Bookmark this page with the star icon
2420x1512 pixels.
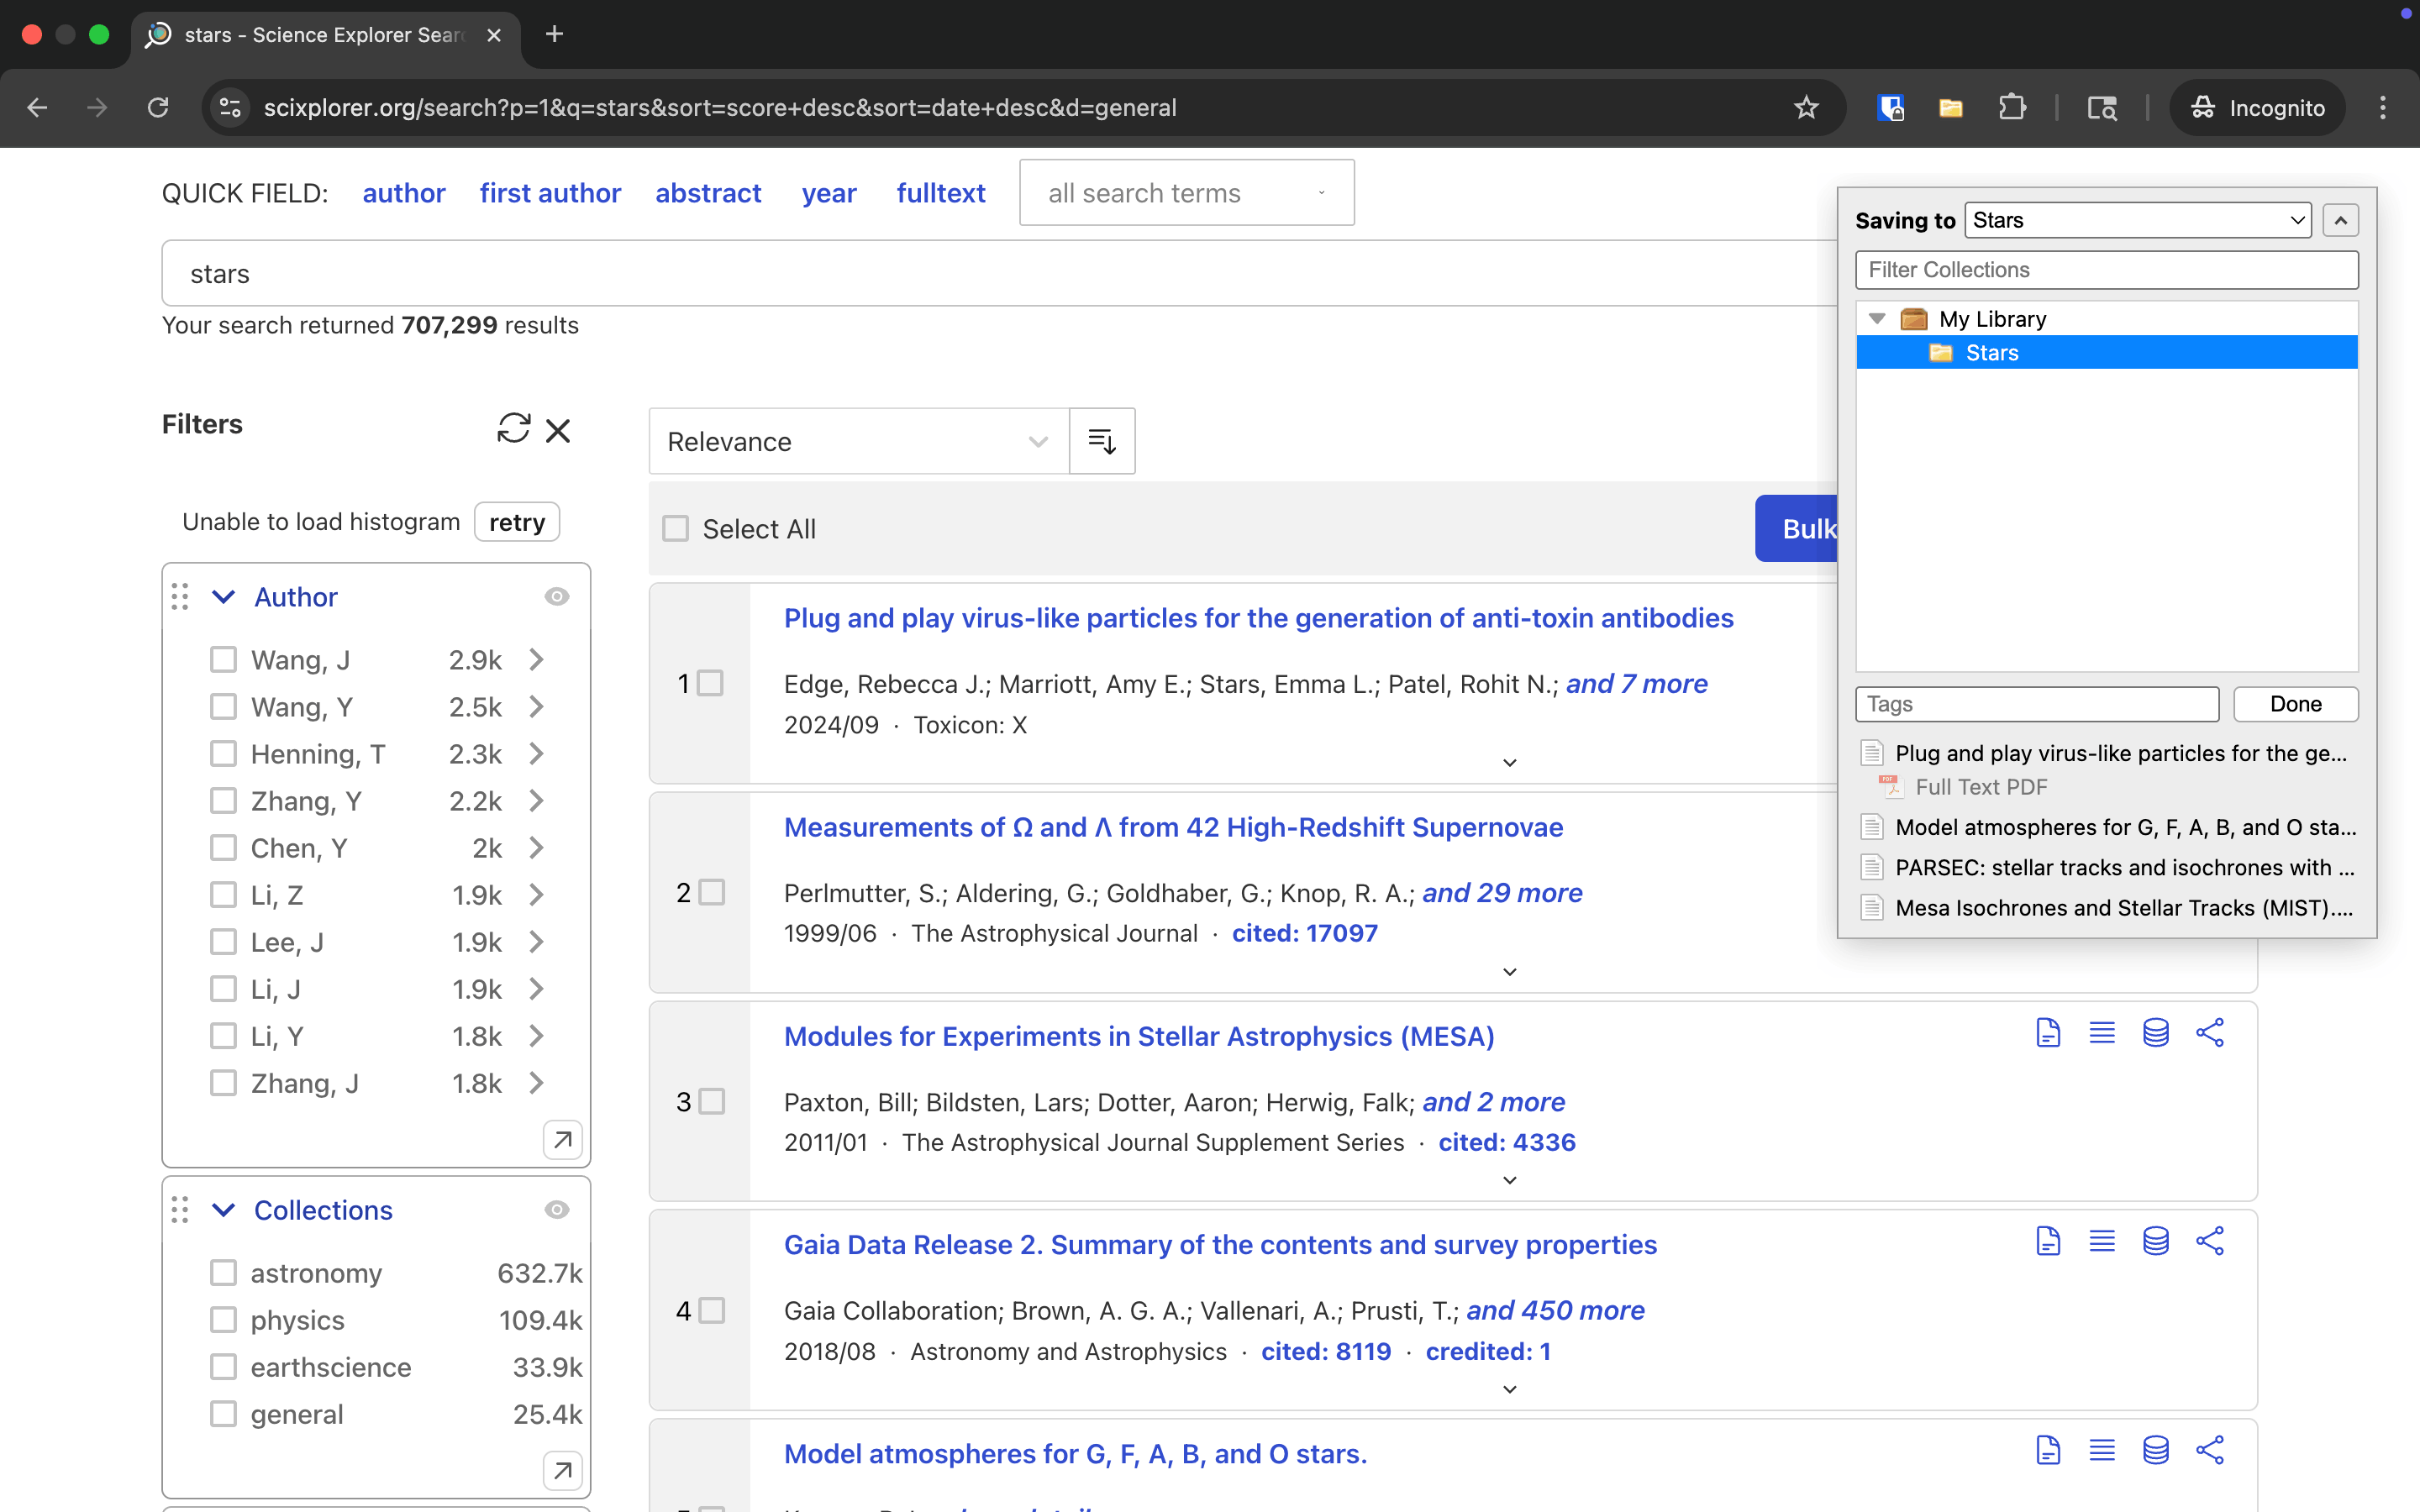point(1806,108)
